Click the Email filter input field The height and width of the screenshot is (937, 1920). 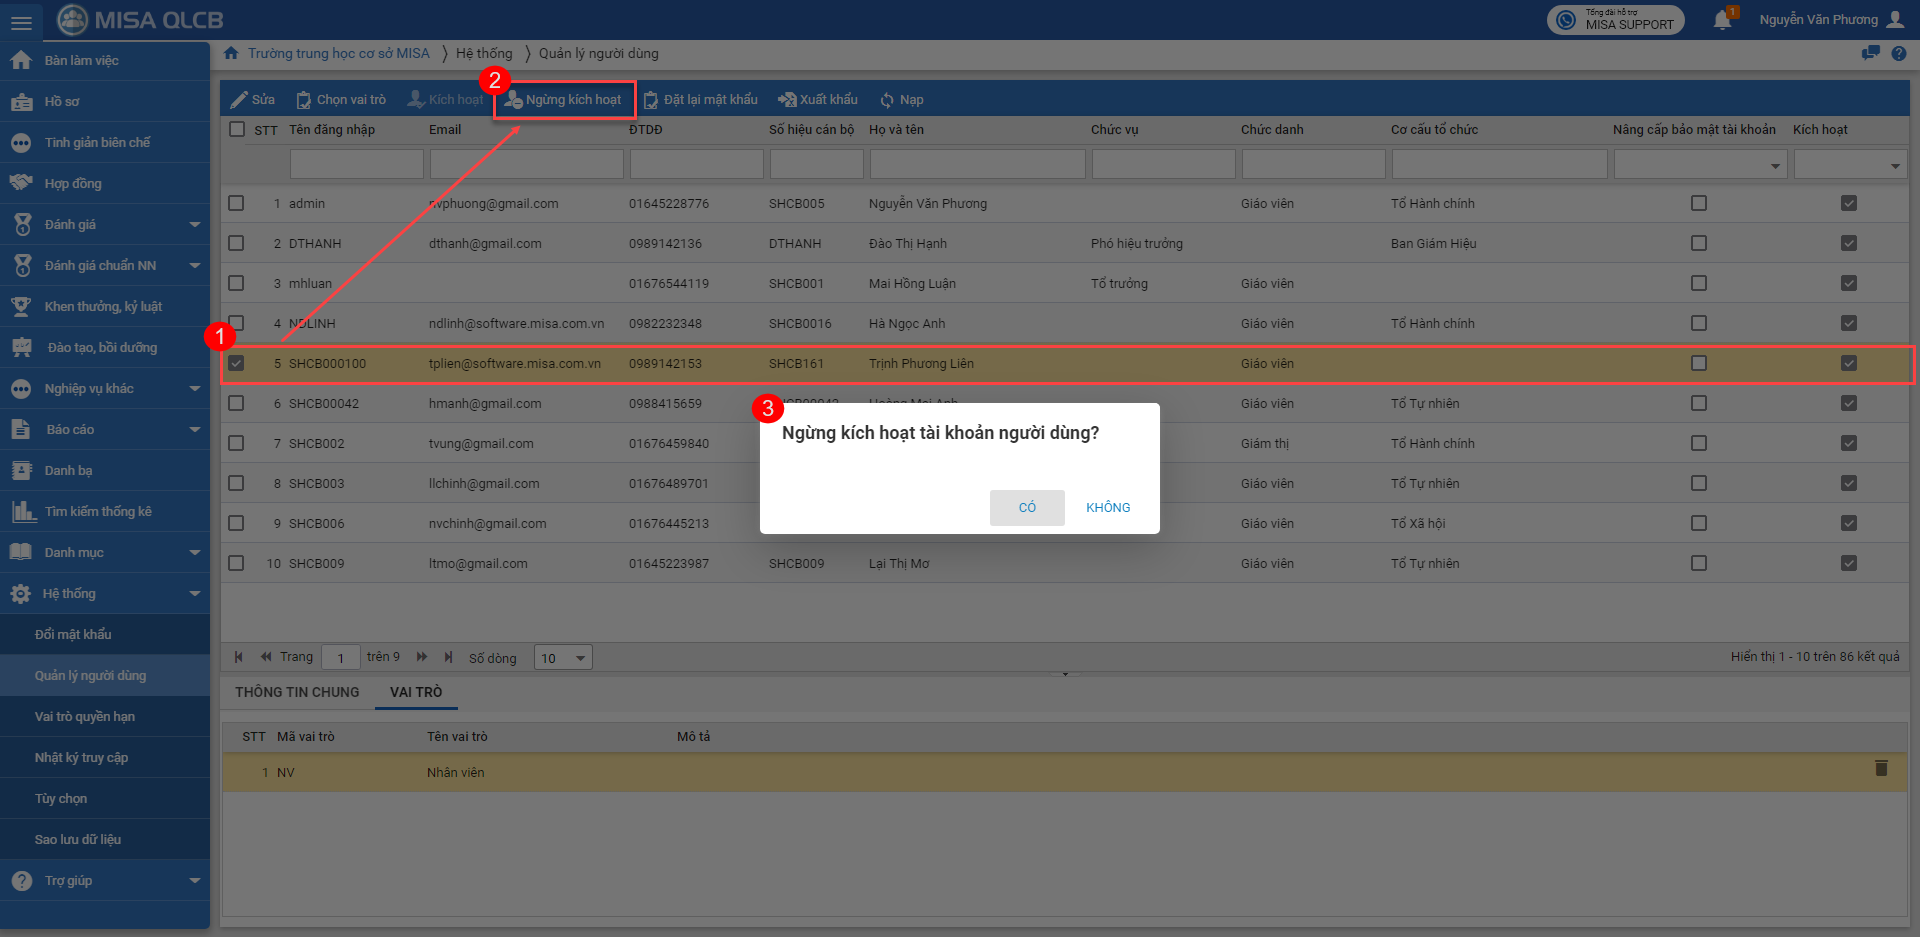tap(526, 165)
